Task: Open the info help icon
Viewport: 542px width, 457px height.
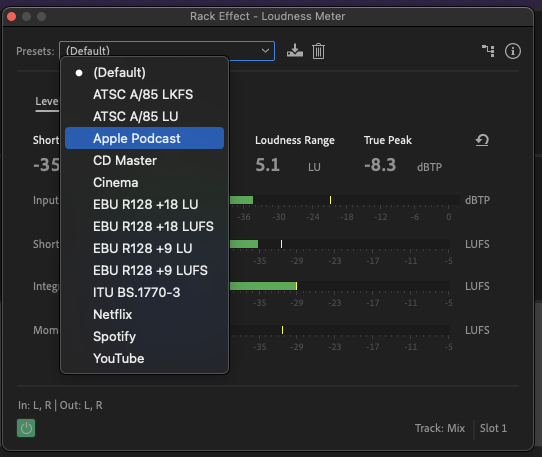Action: click(x=513, y=51)
